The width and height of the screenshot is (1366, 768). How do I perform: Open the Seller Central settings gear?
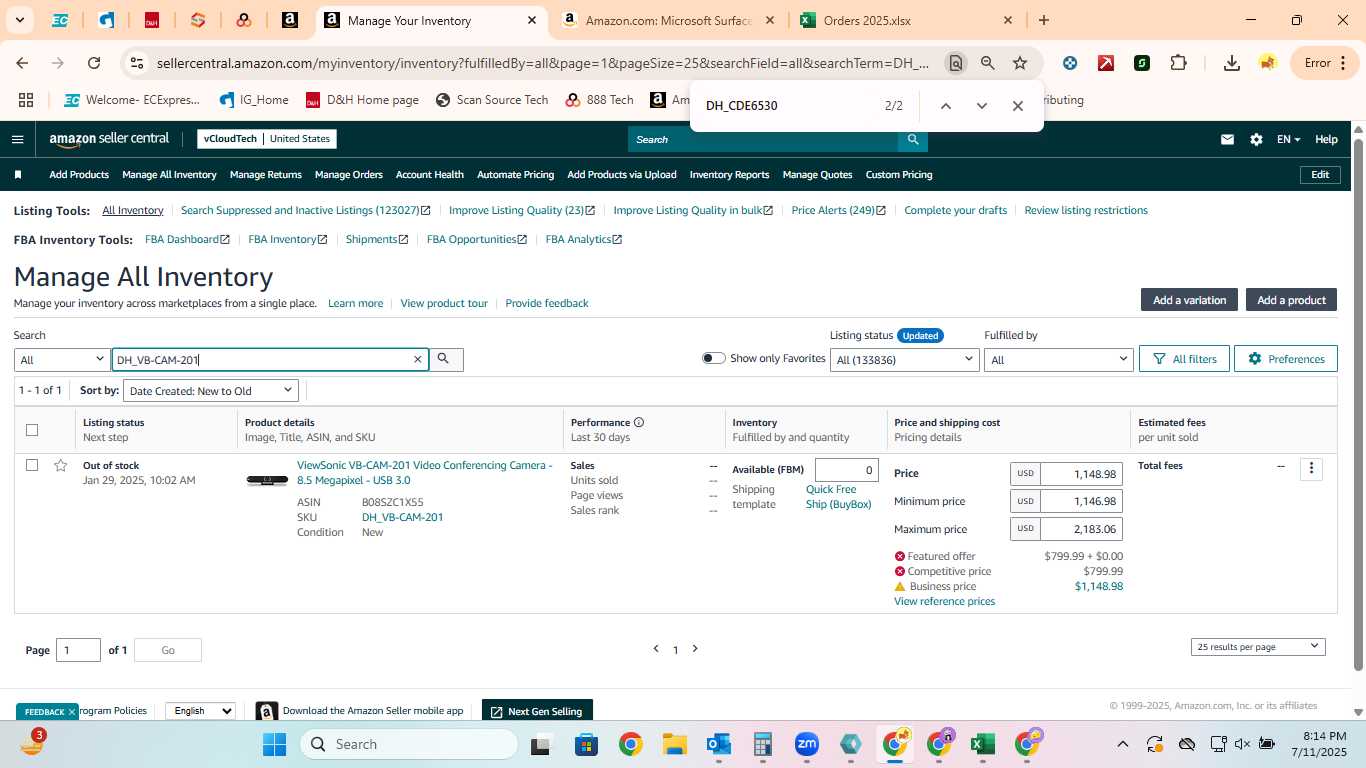point(1256,139)
